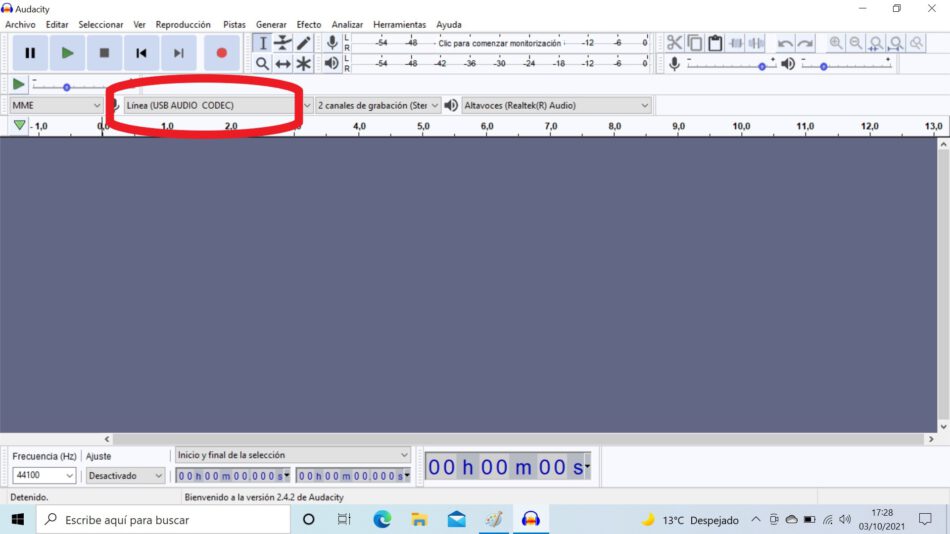950x534 pixels.
Task: Click the recording meter to start monitoring
Action: (x=500, y=43)
